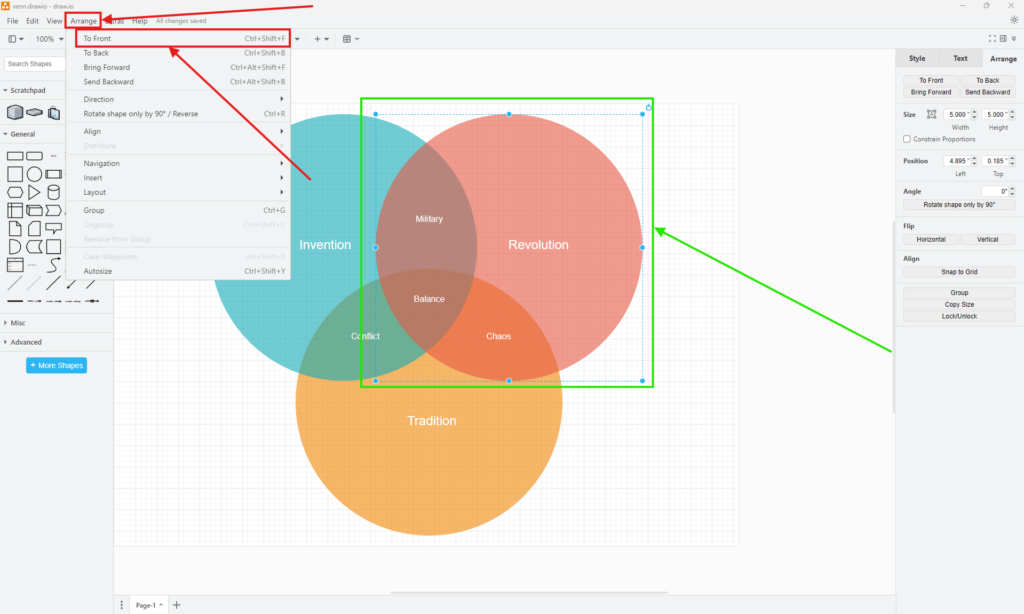1024x614 pixels.
Task: Choose the hexagon shape
Action: pos(15,192)
